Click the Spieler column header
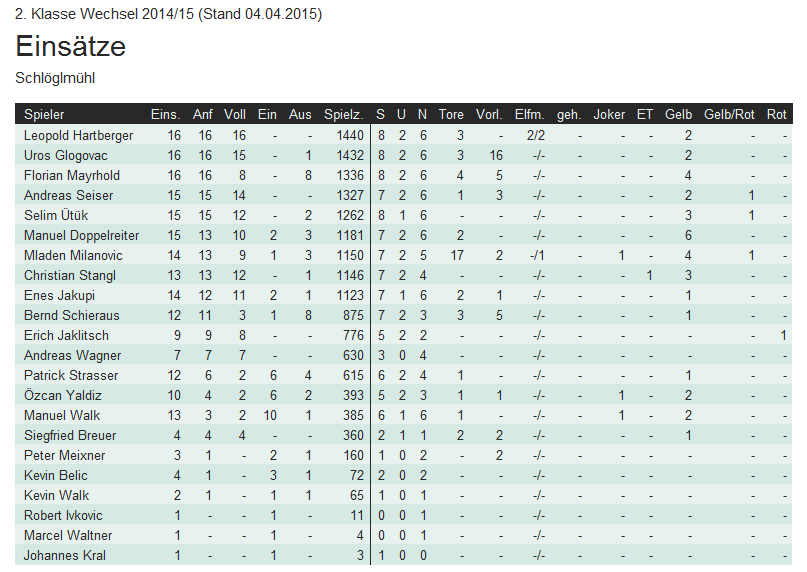 [44, 115]
